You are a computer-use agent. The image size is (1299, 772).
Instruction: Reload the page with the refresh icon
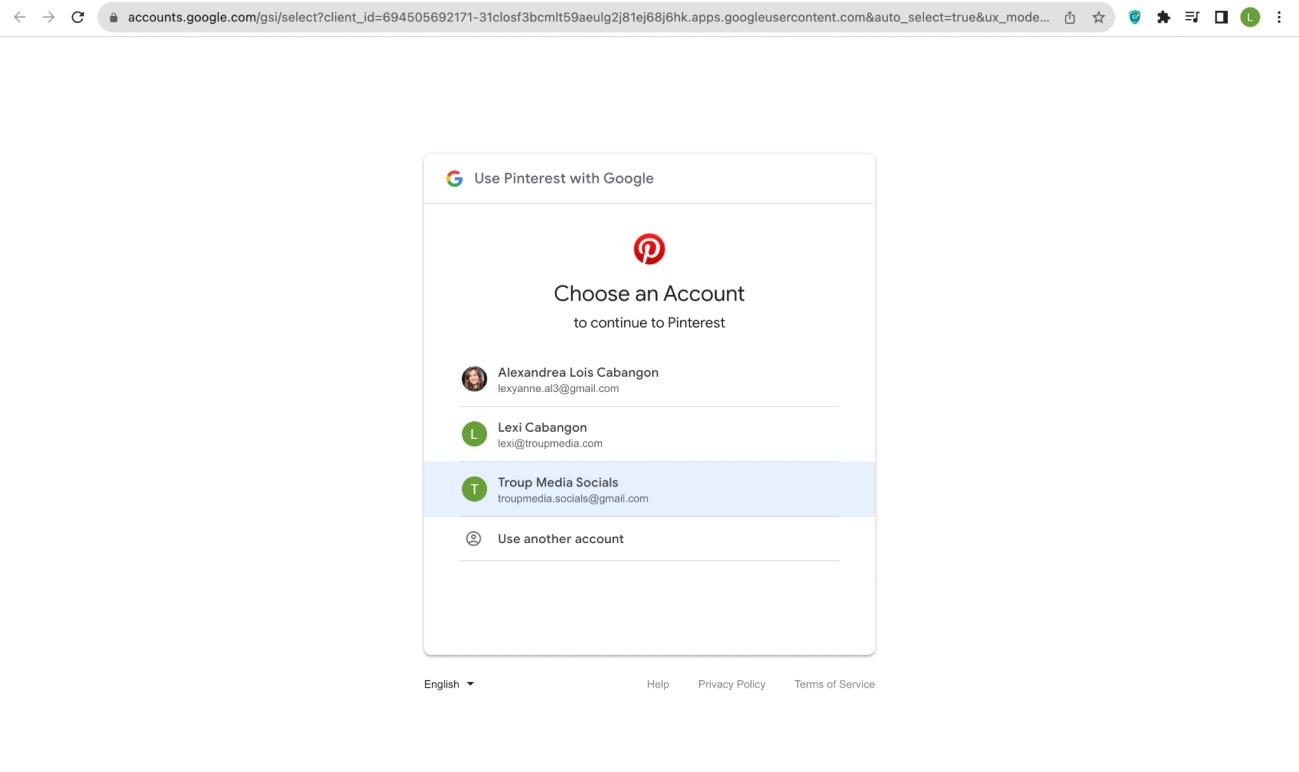(x=78, y=17)
